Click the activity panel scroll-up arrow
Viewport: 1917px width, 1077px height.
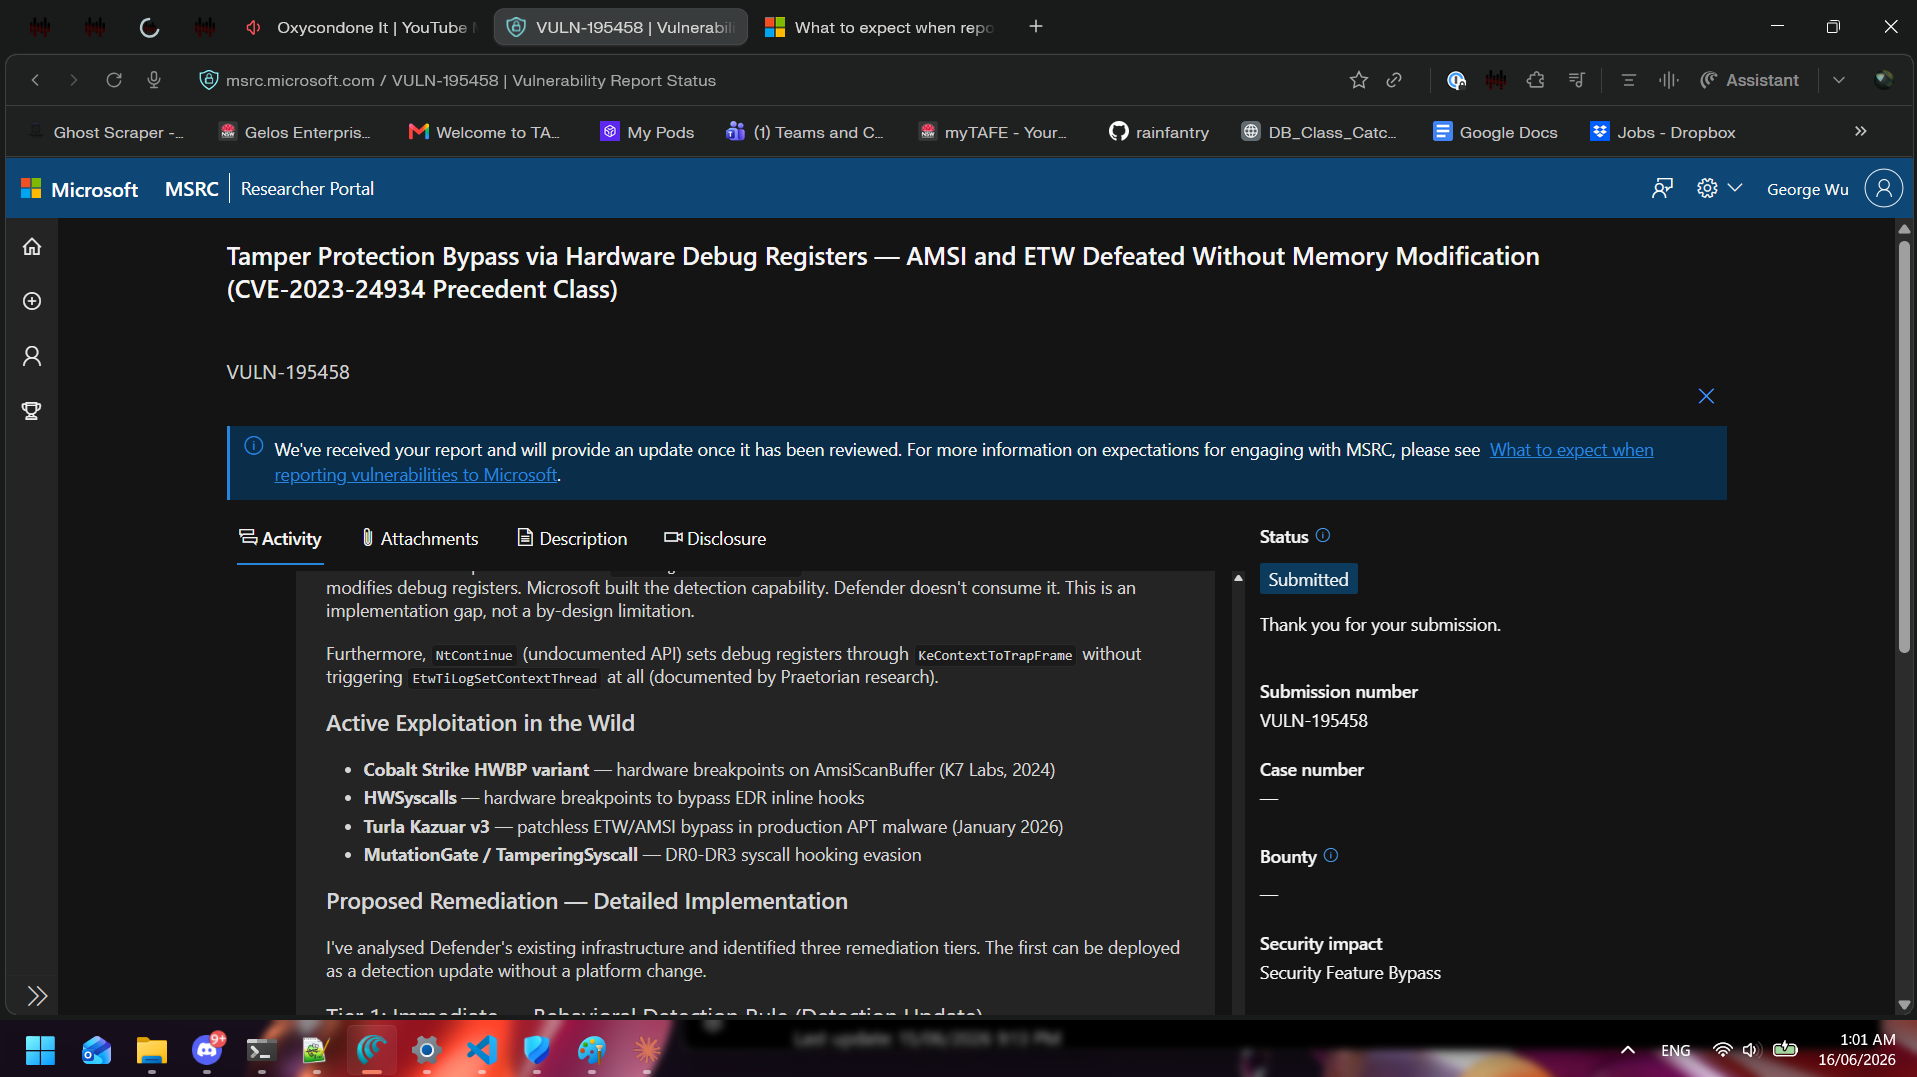(1238, 578)
